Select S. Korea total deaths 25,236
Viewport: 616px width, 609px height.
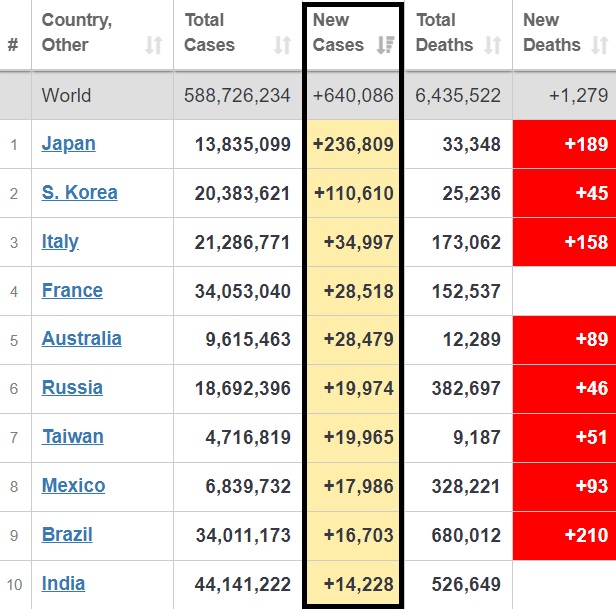coord(472,193)
